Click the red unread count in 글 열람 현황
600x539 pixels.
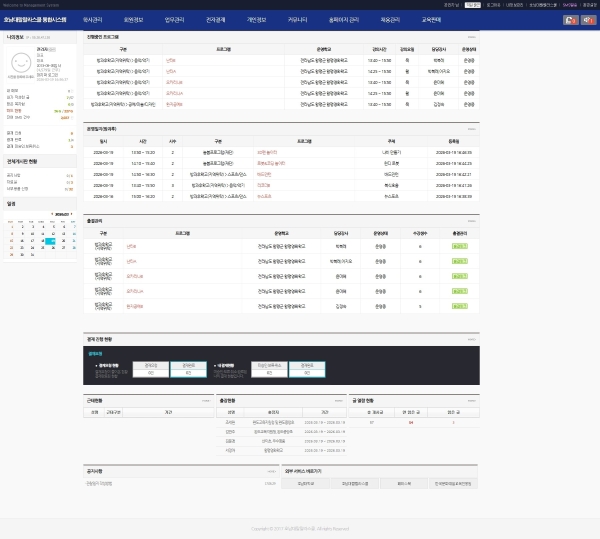tap(411, 423)
